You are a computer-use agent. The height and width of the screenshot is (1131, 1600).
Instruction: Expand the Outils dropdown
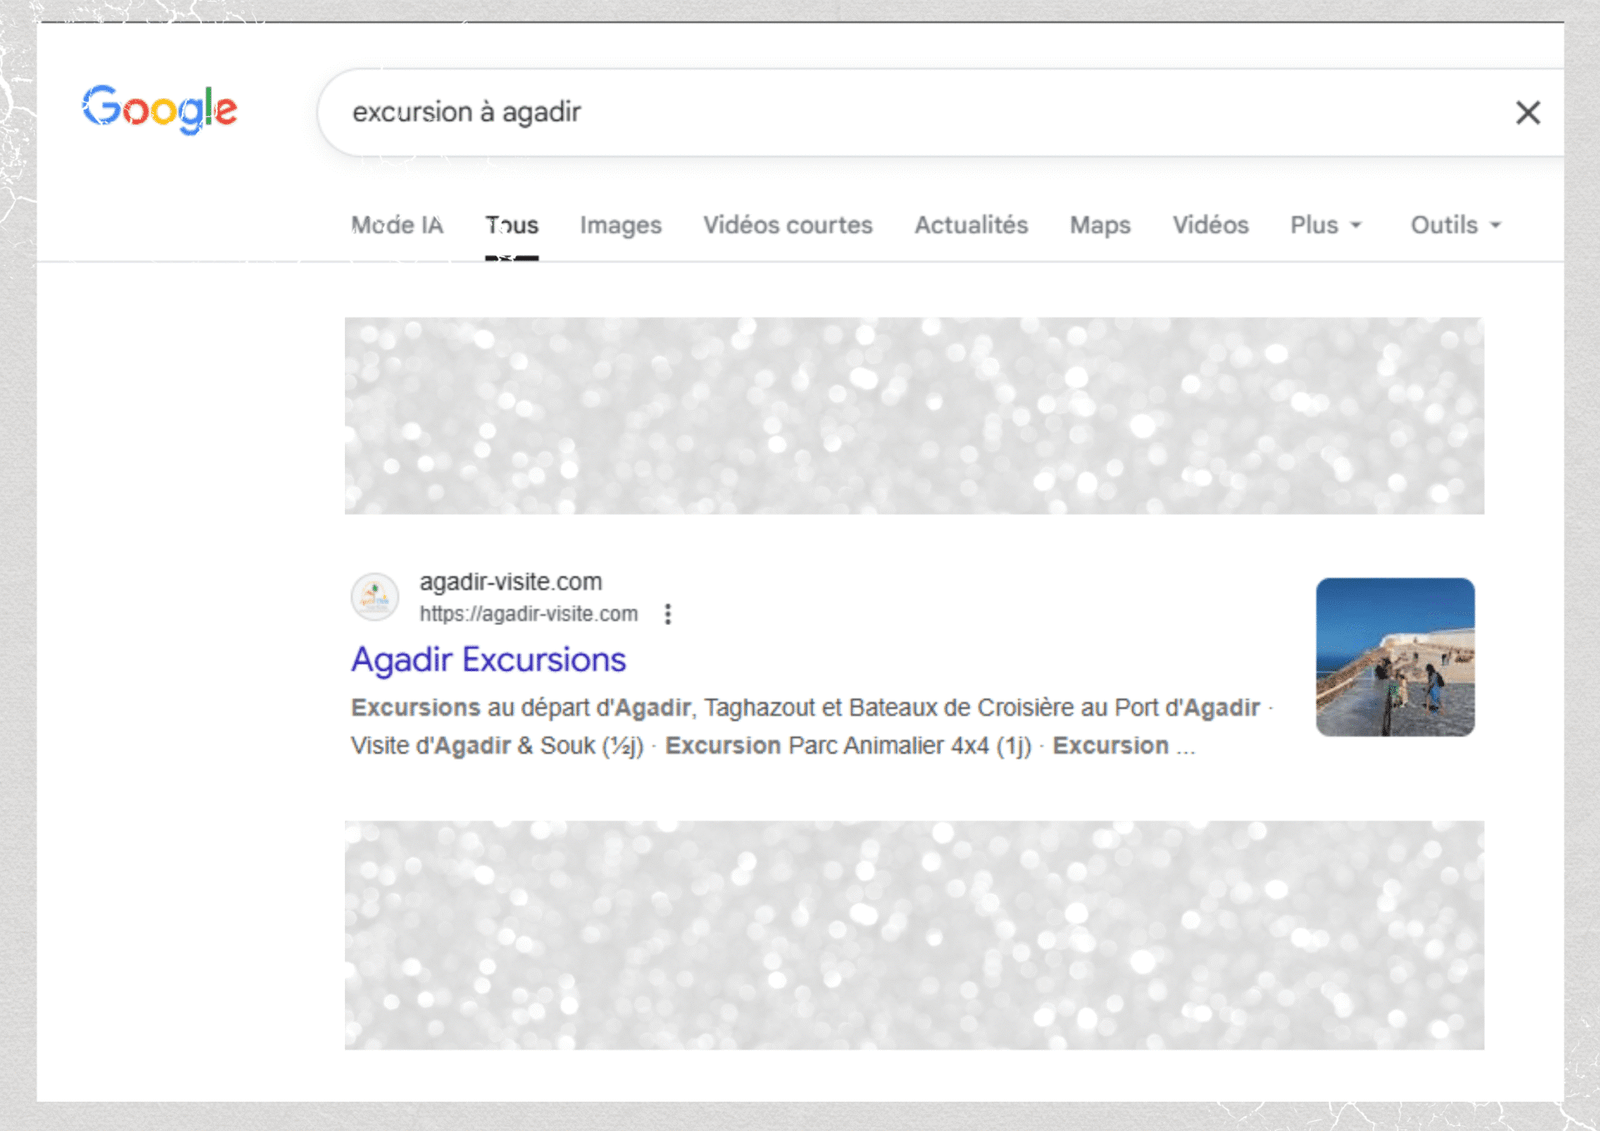1455,225
